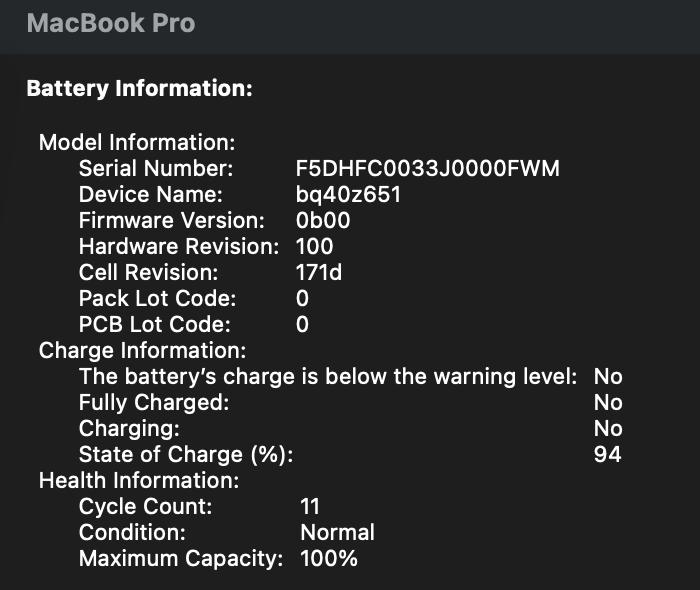
Task: Click the device name bq40z651
Action: [x=348, y=194]
